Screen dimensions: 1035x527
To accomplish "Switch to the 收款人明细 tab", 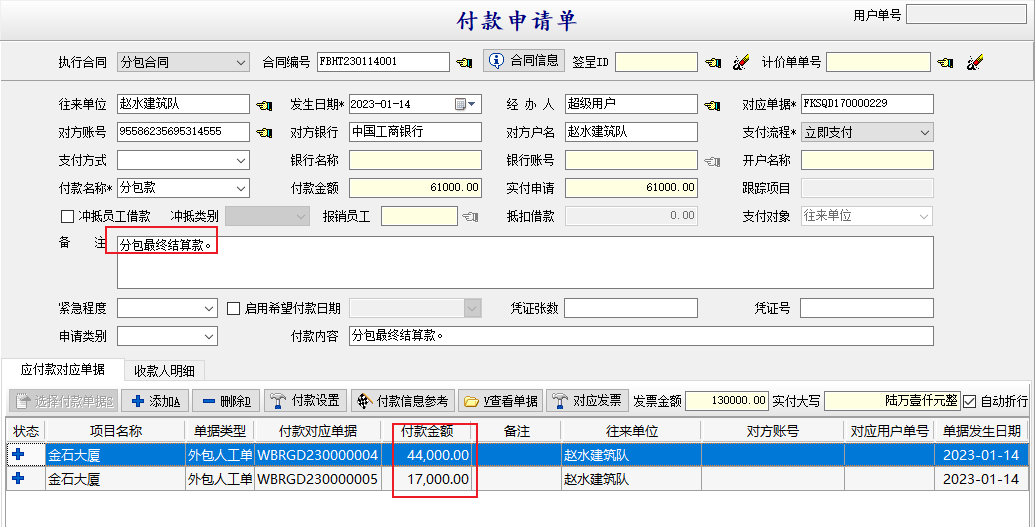I will click(164, 370).
